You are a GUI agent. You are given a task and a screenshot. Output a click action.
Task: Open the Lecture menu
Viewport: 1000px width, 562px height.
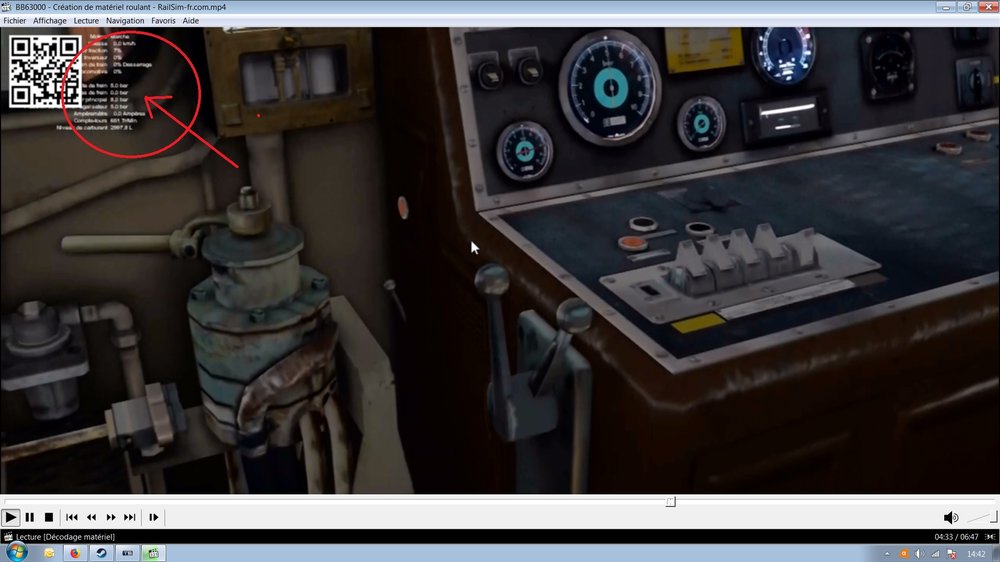coord(86,20)
